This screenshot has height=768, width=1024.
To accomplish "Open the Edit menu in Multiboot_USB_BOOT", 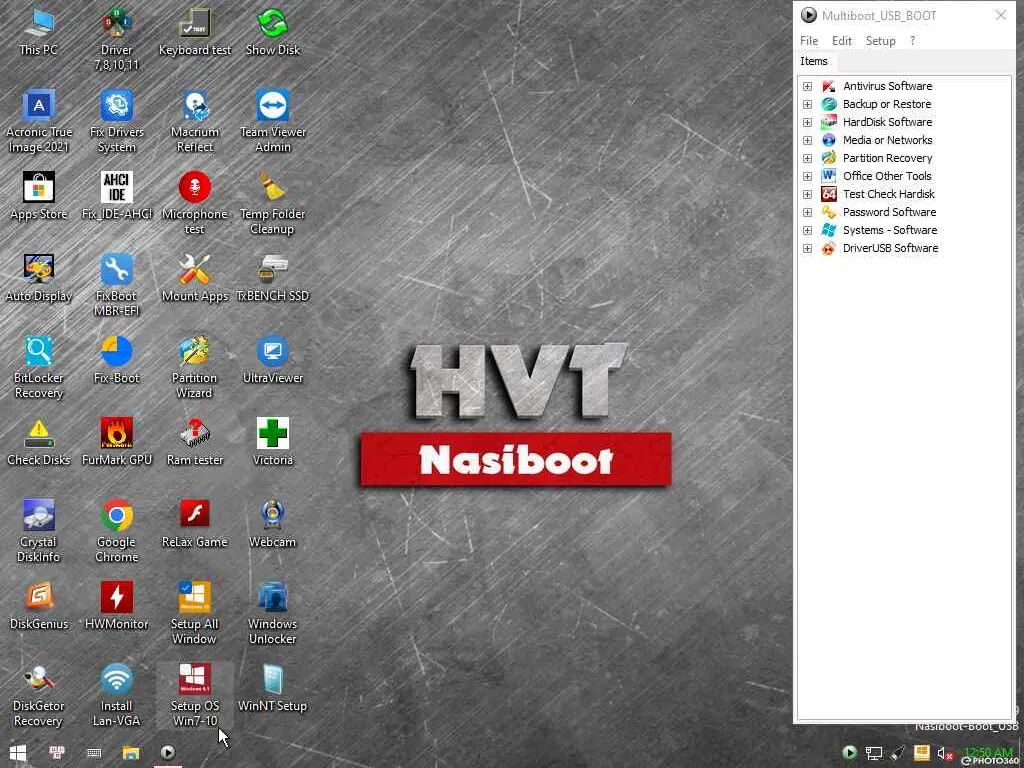I will pos(842,40).
